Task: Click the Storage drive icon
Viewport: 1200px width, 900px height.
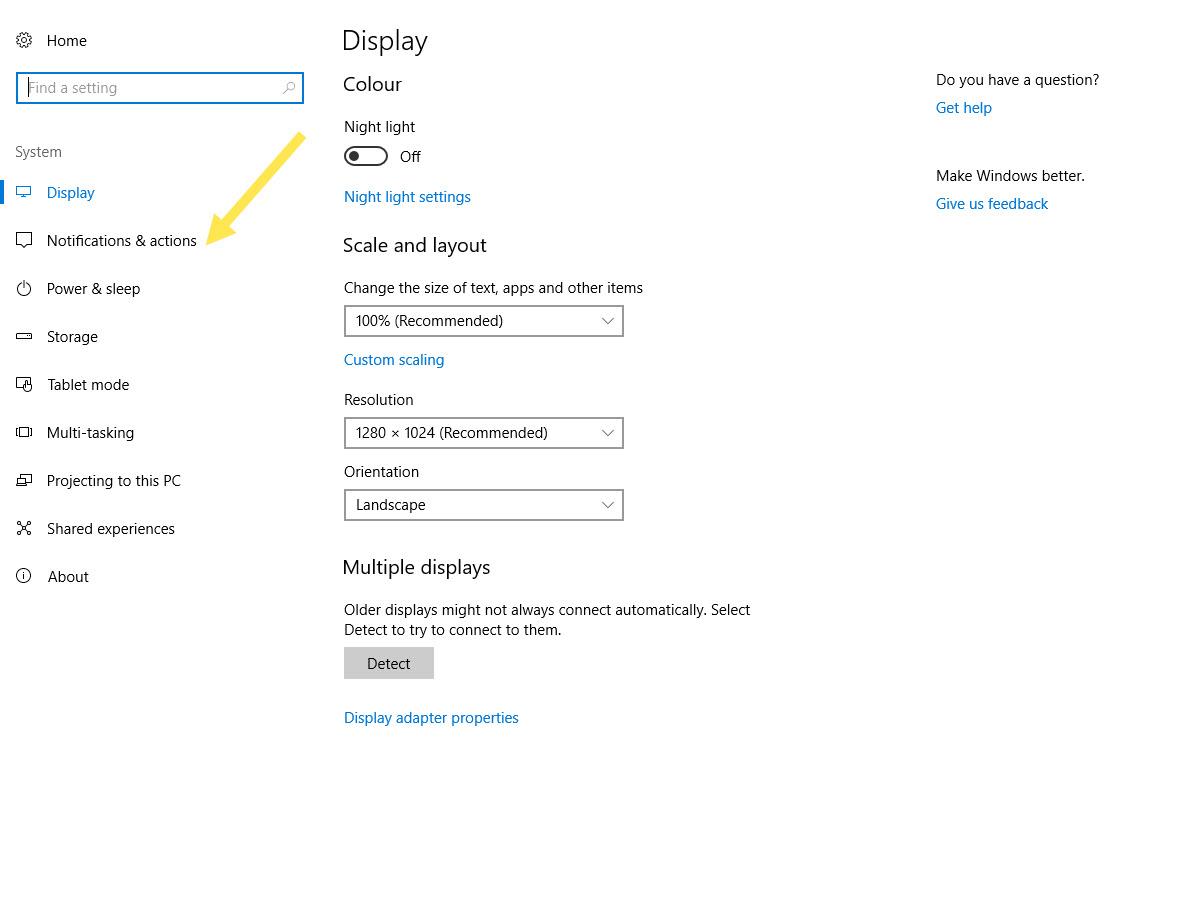Action: click(24, 337)
